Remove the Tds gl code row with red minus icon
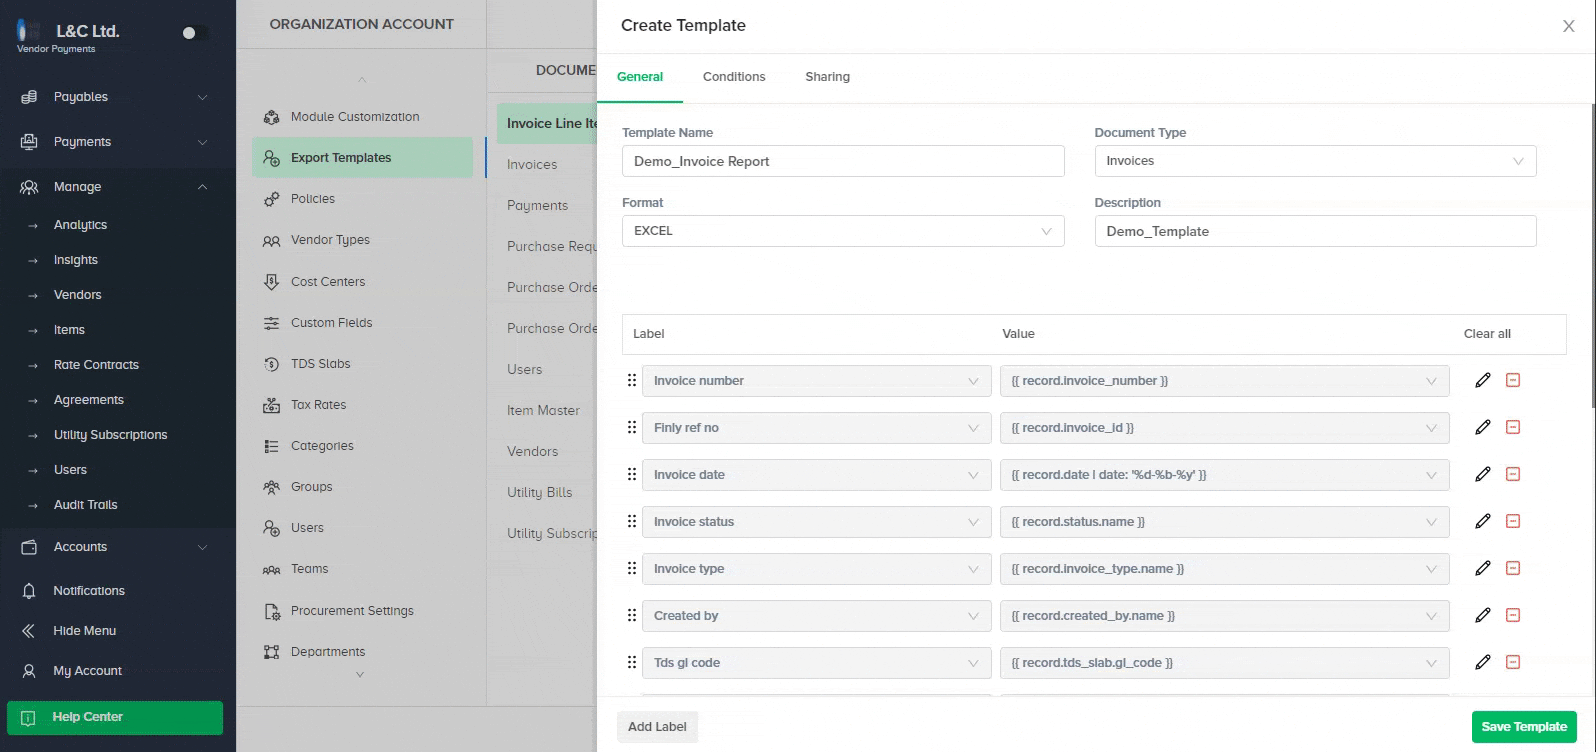 [1513, 662]
